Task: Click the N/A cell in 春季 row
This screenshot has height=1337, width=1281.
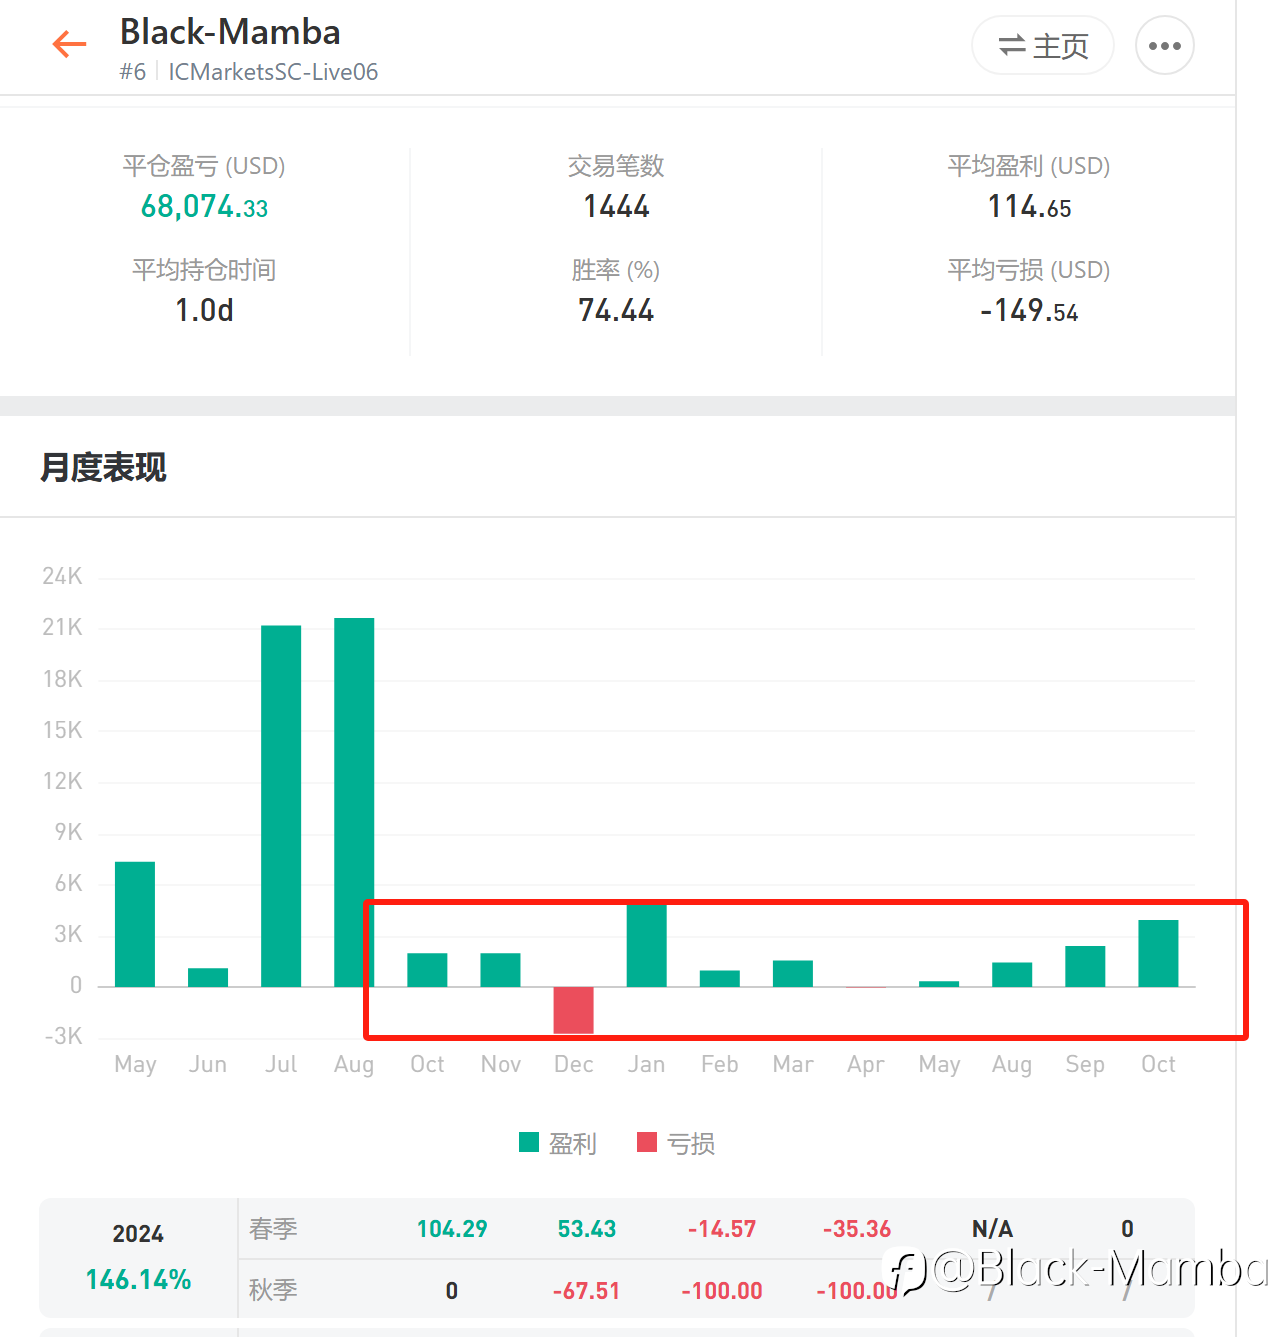Action: (993, 1229)
